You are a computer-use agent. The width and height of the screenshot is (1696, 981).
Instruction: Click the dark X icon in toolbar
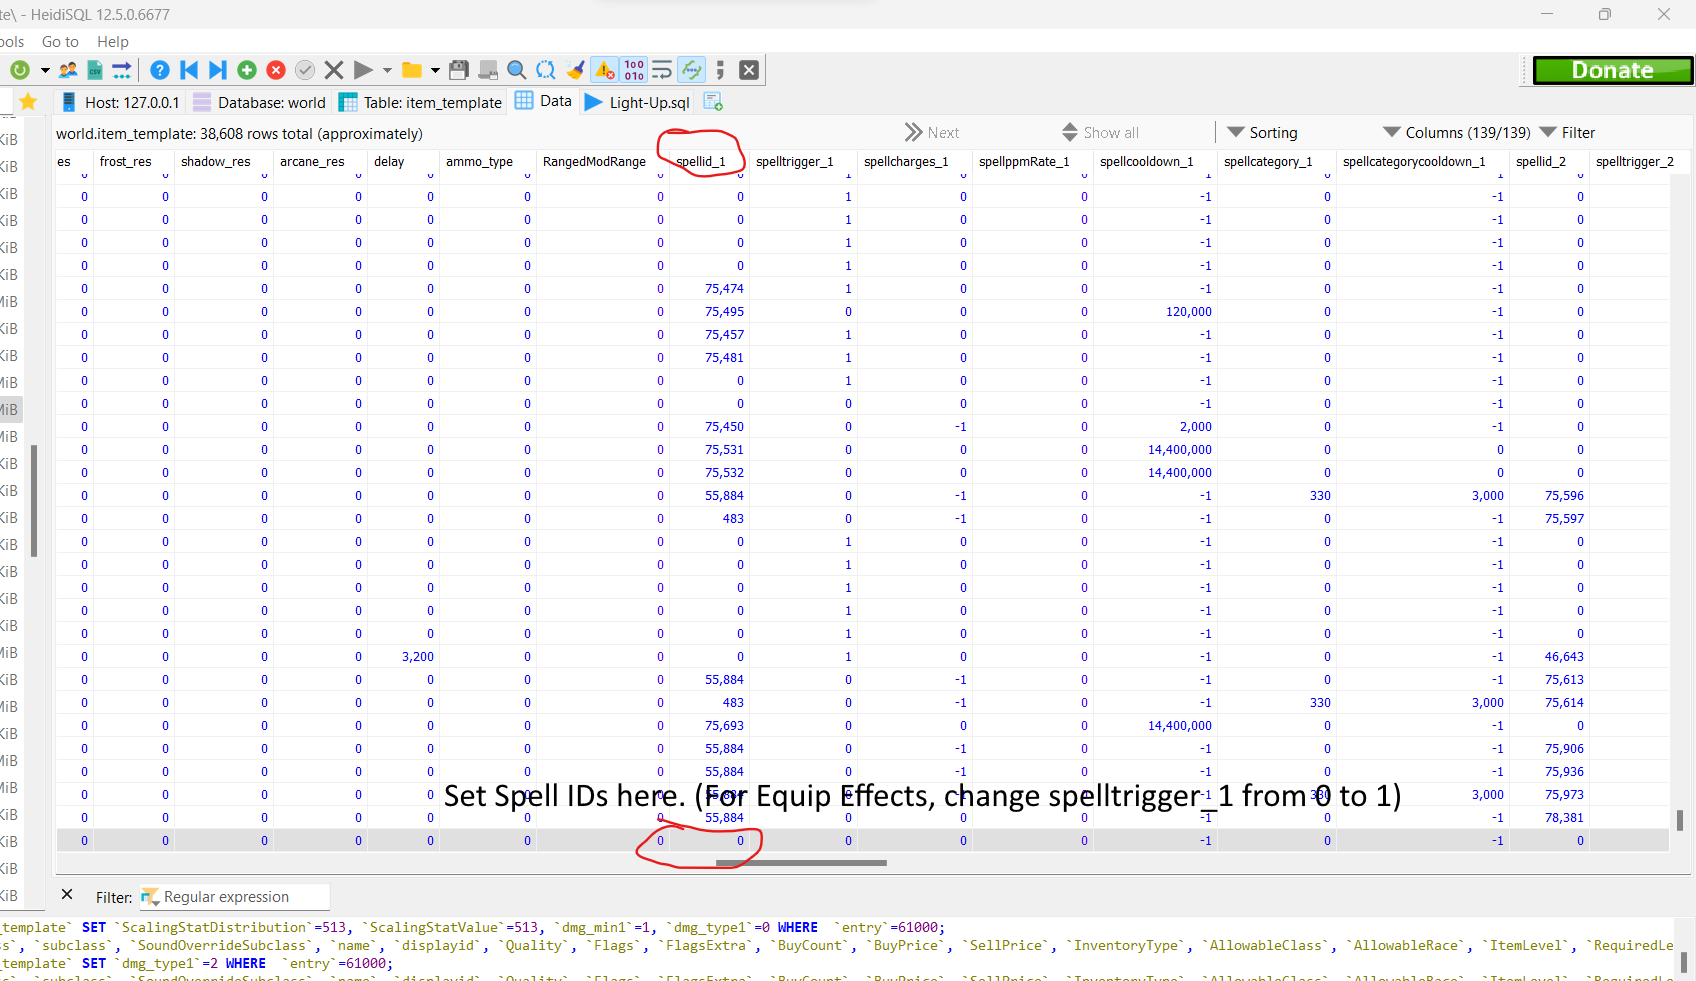tap(748, 70)
